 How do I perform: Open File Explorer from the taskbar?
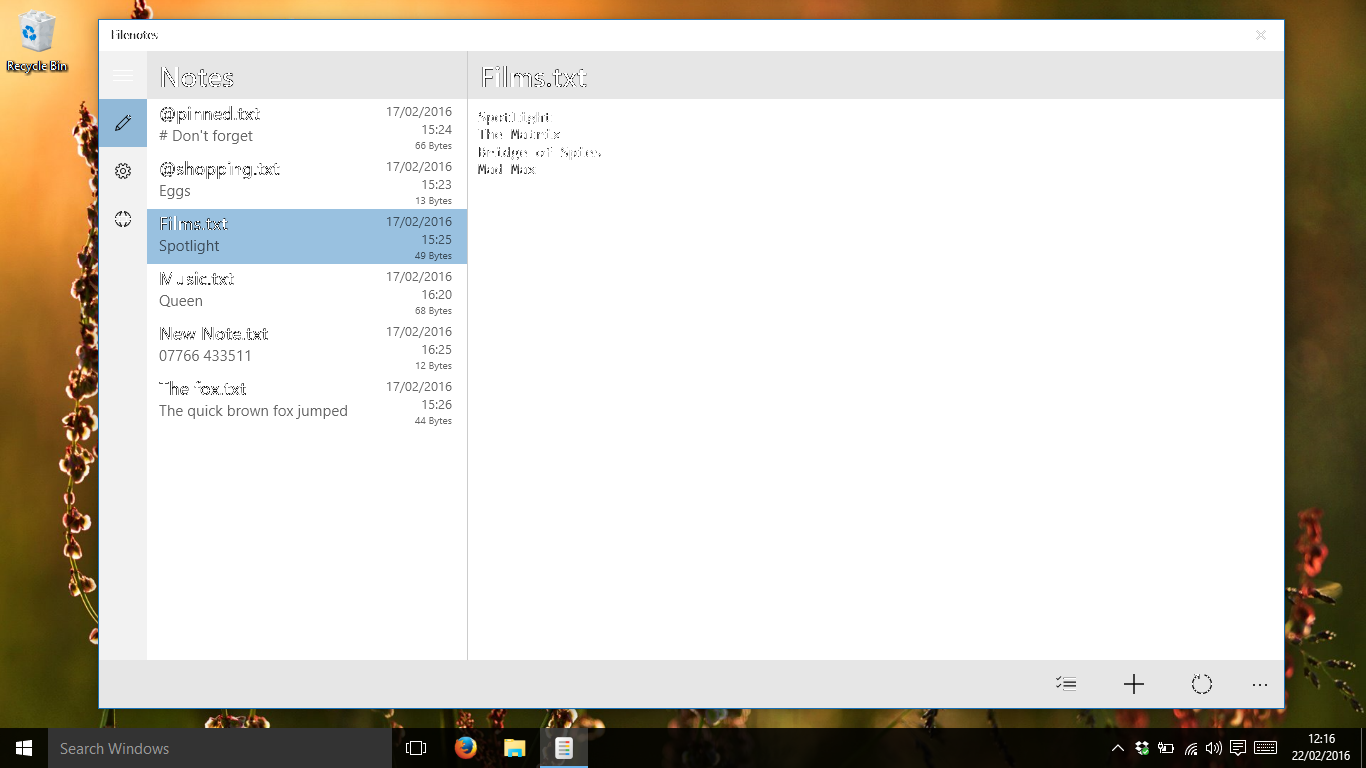pos(514,748)
